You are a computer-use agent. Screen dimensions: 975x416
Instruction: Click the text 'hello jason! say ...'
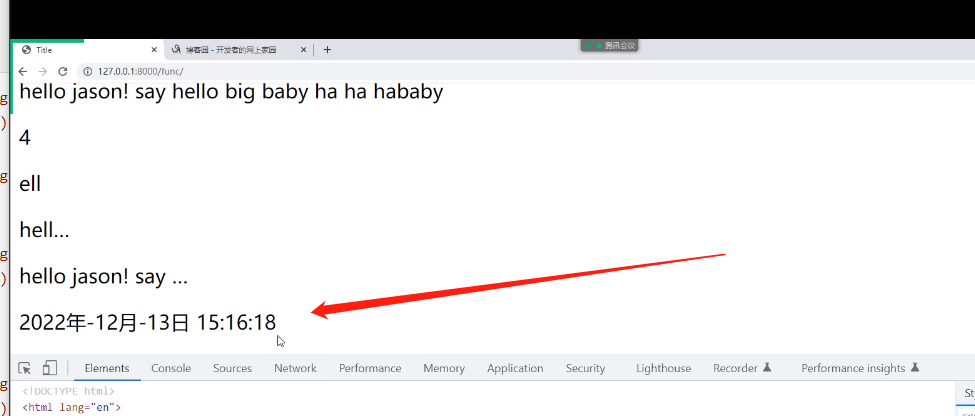pos(103,276)
